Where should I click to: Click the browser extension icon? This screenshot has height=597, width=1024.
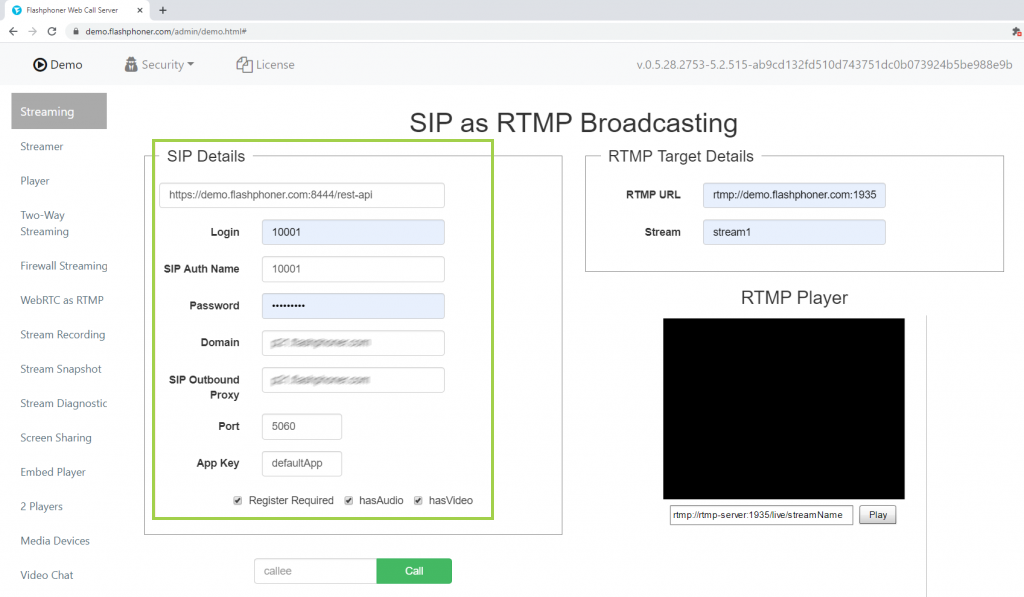pyautogui.click(x=1016, y=31)
